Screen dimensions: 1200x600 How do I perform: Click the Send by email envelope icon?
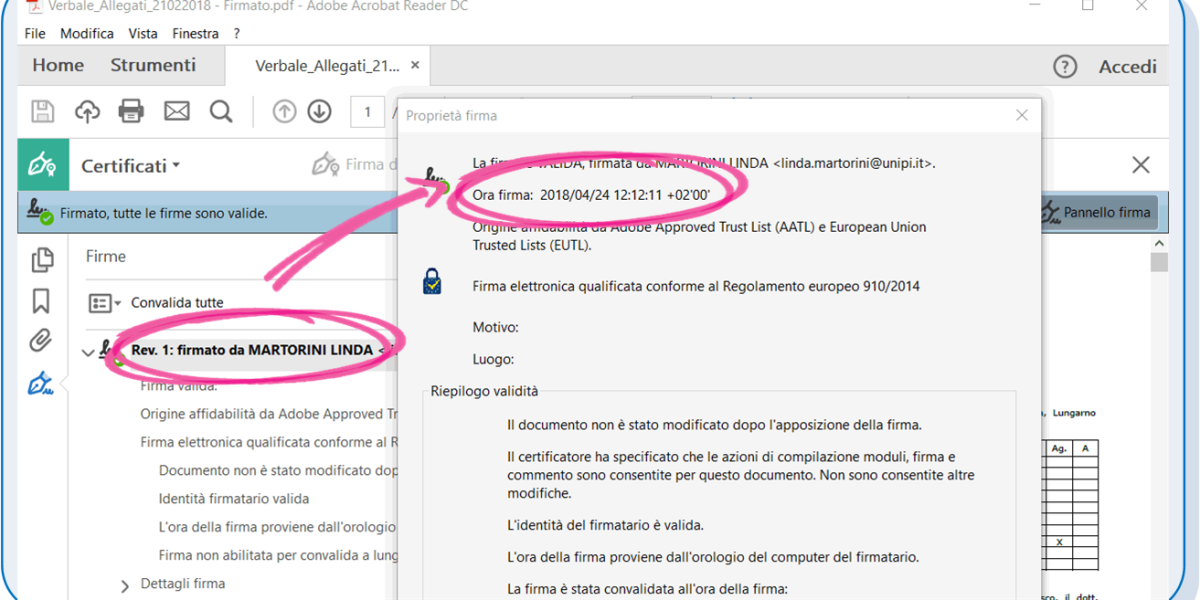(x=177, y=111)
